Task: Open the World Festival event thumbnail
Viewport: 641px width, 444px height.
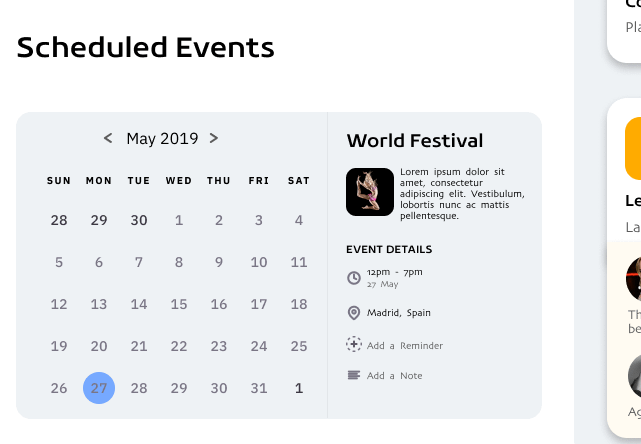Action: coord(369,192)
